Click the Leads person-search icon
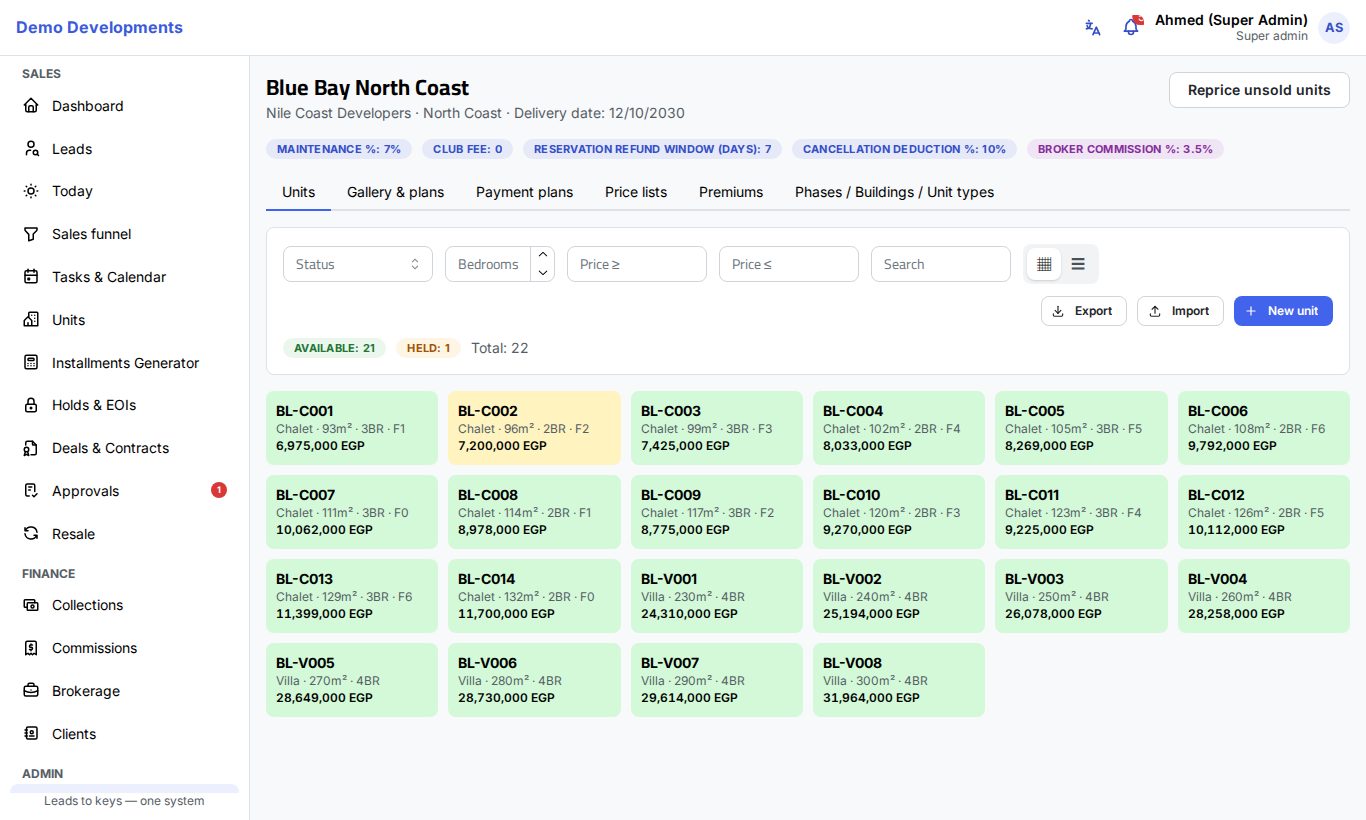This screenshot has width=1366, height=820. [31, 149]
